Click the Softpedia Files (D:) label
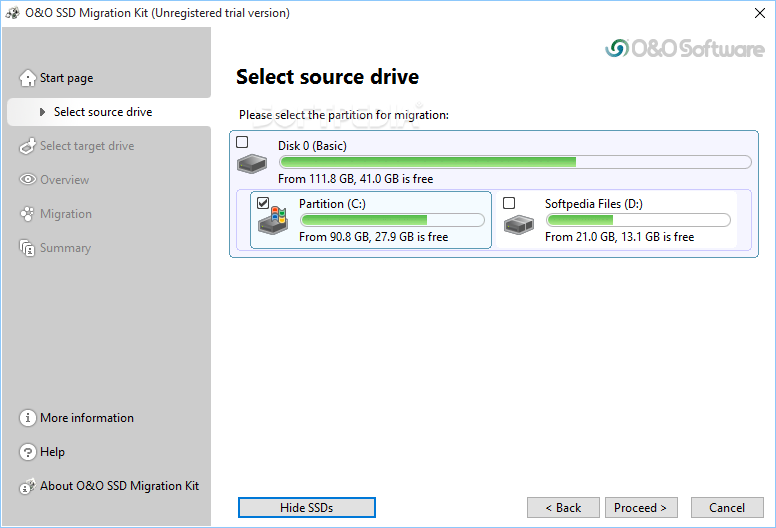The height and width of the screenshot is (528, 776). 594,204
